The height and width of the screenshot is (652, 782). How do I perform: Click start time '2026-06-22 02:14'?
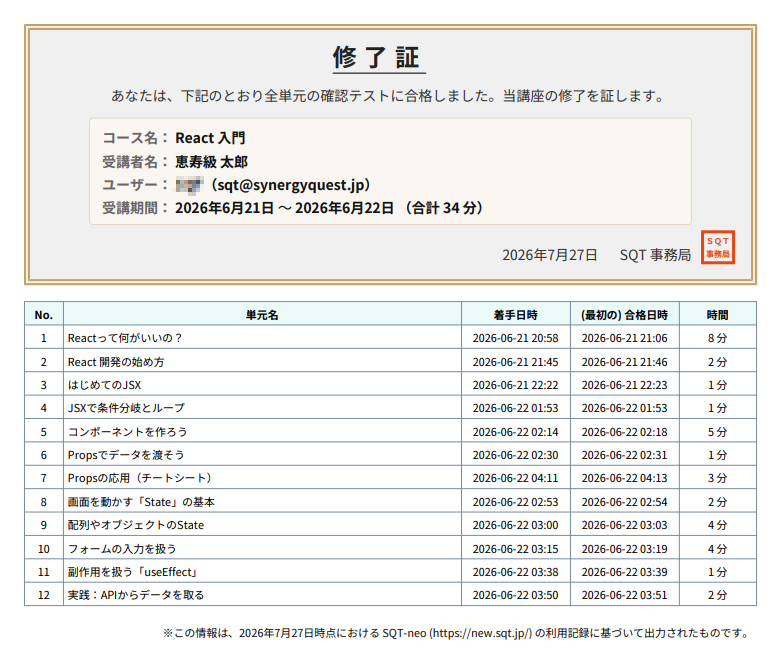tap(516, 432)
